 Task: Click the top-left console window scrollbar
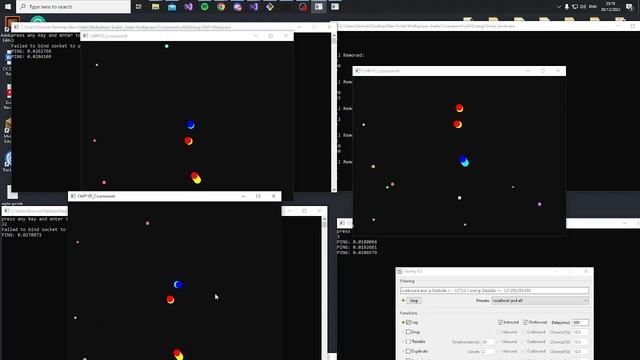click(334, 112)
